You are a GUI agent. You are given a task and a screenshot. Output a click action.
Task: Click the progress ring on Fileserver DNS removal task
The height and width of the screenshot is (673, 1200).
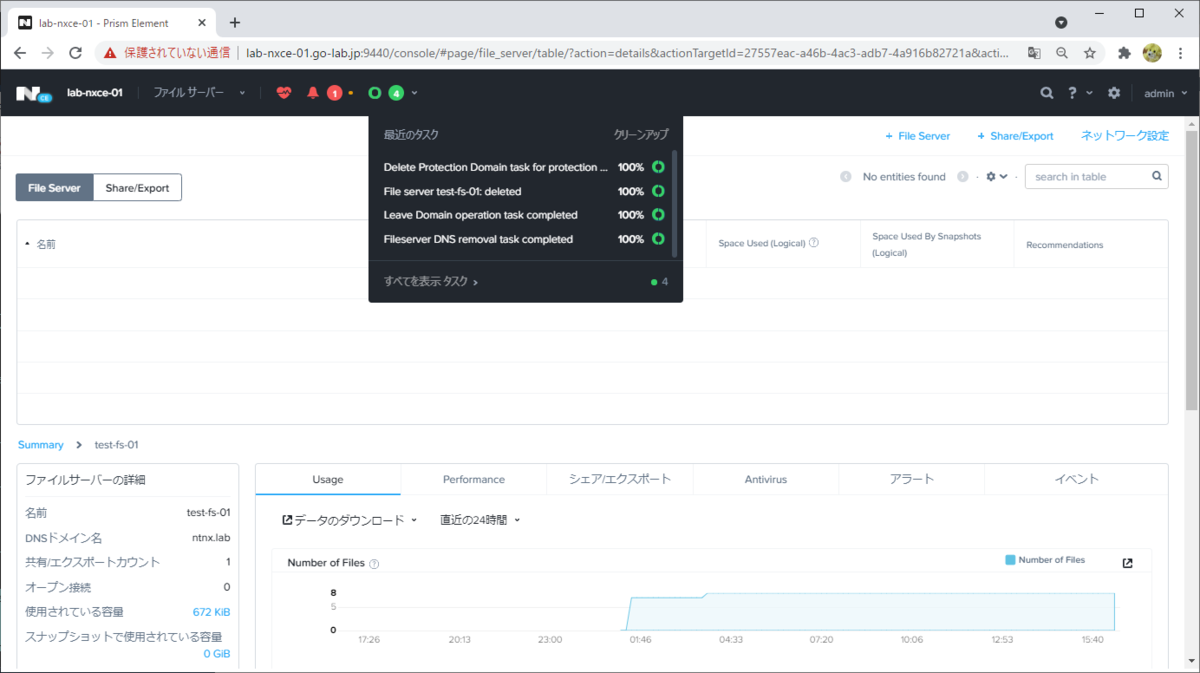(x=655, y=239)
